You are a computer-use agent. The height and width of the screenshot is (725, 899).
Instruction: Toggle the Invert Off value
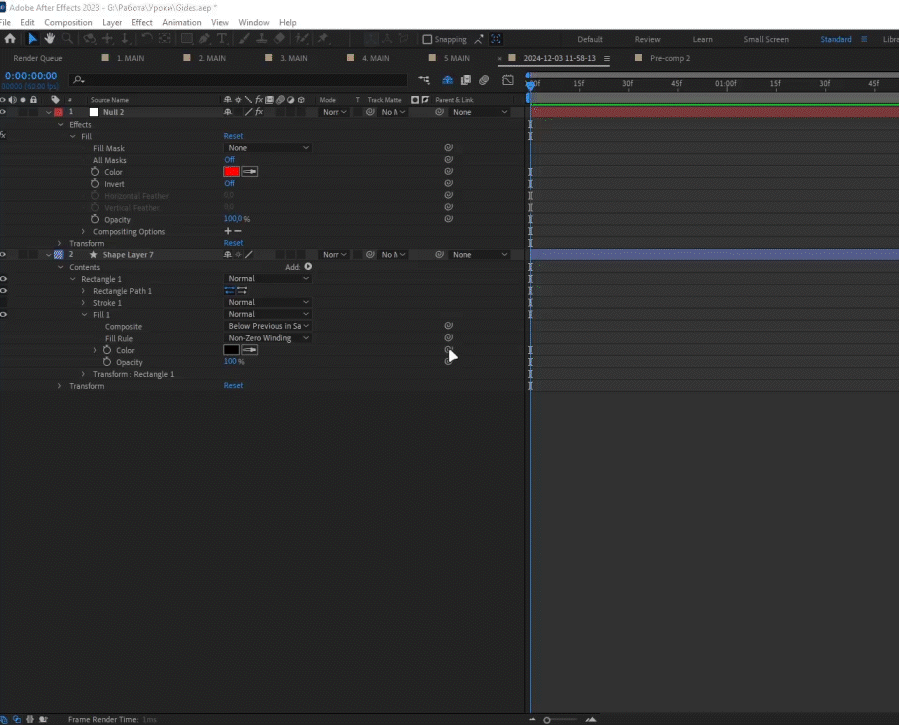[x=229, y=183]
